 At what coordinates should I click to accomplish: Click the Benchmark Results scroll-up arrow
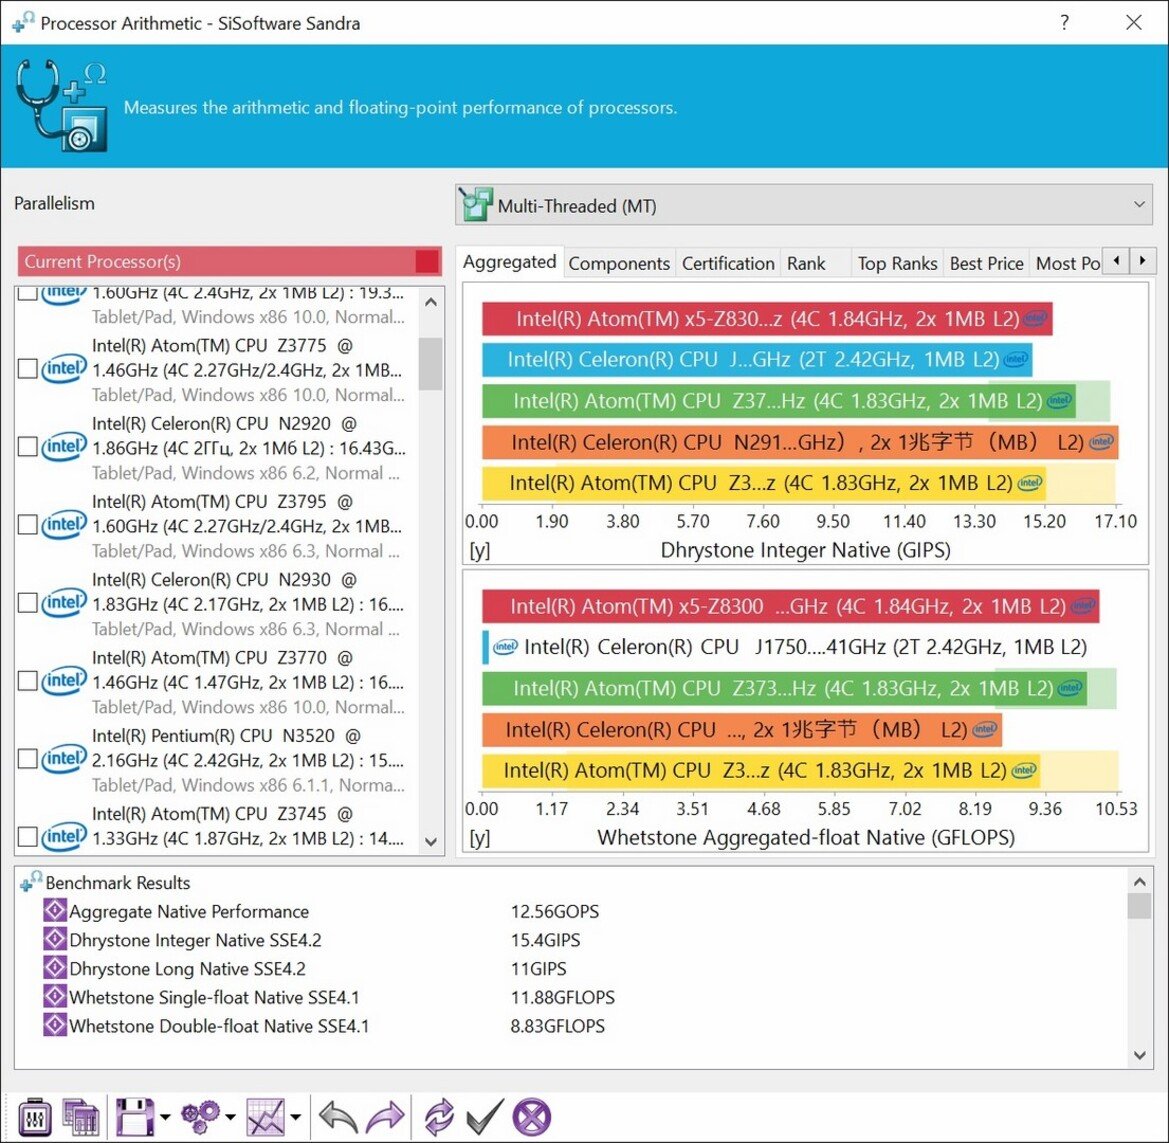(x=1139, y=881)
